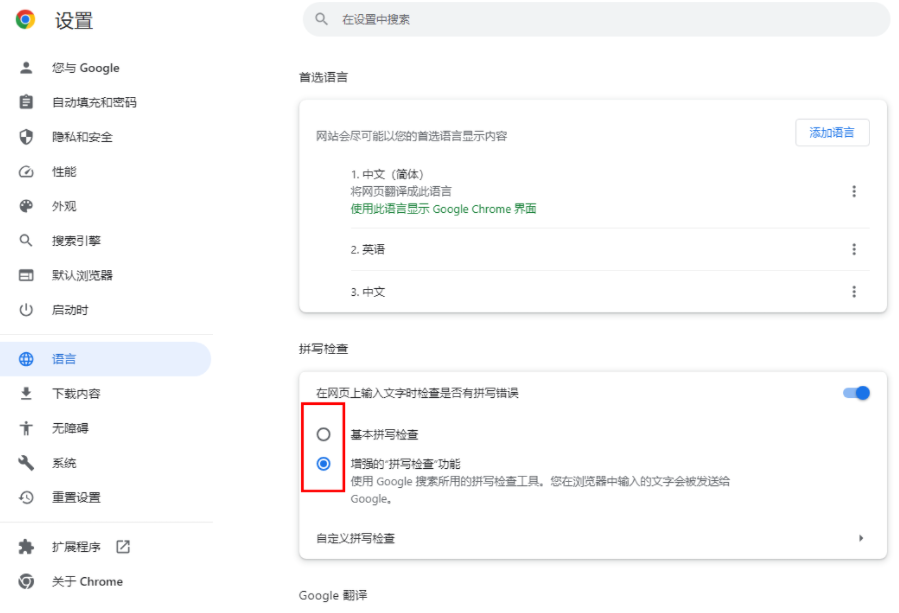Open the 重置设置 section
Image resolution: width=899 pixels, height=613 pixels.
(105, 497)
